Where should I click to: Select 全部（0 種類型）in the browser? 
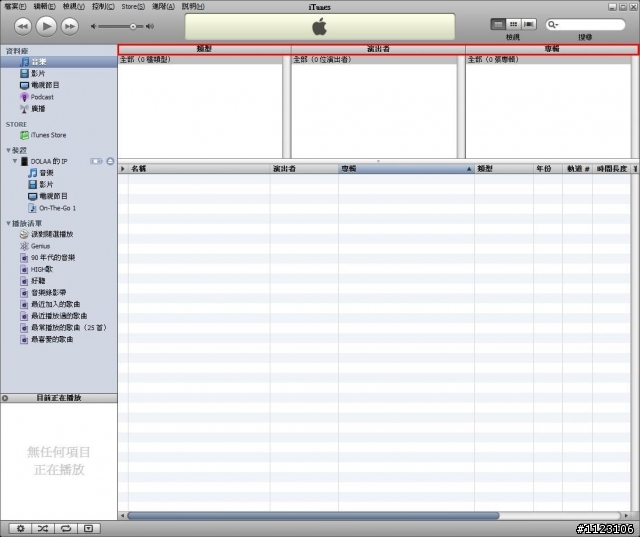[200, 60]
